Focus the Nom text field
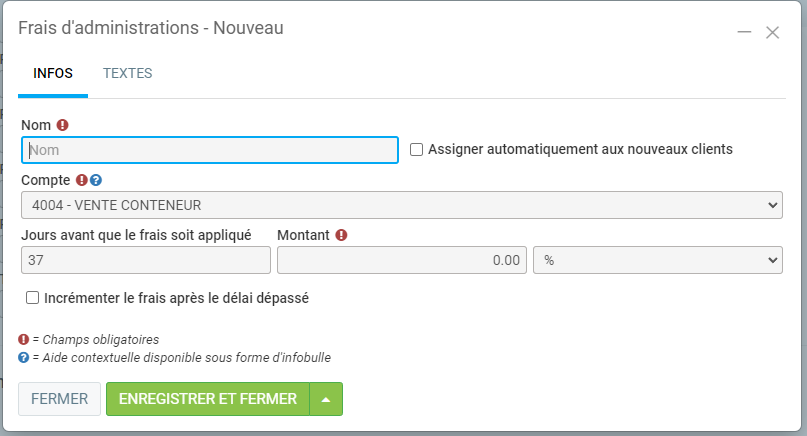The height and width of the screenshot is (436, 807). point(210,150)
